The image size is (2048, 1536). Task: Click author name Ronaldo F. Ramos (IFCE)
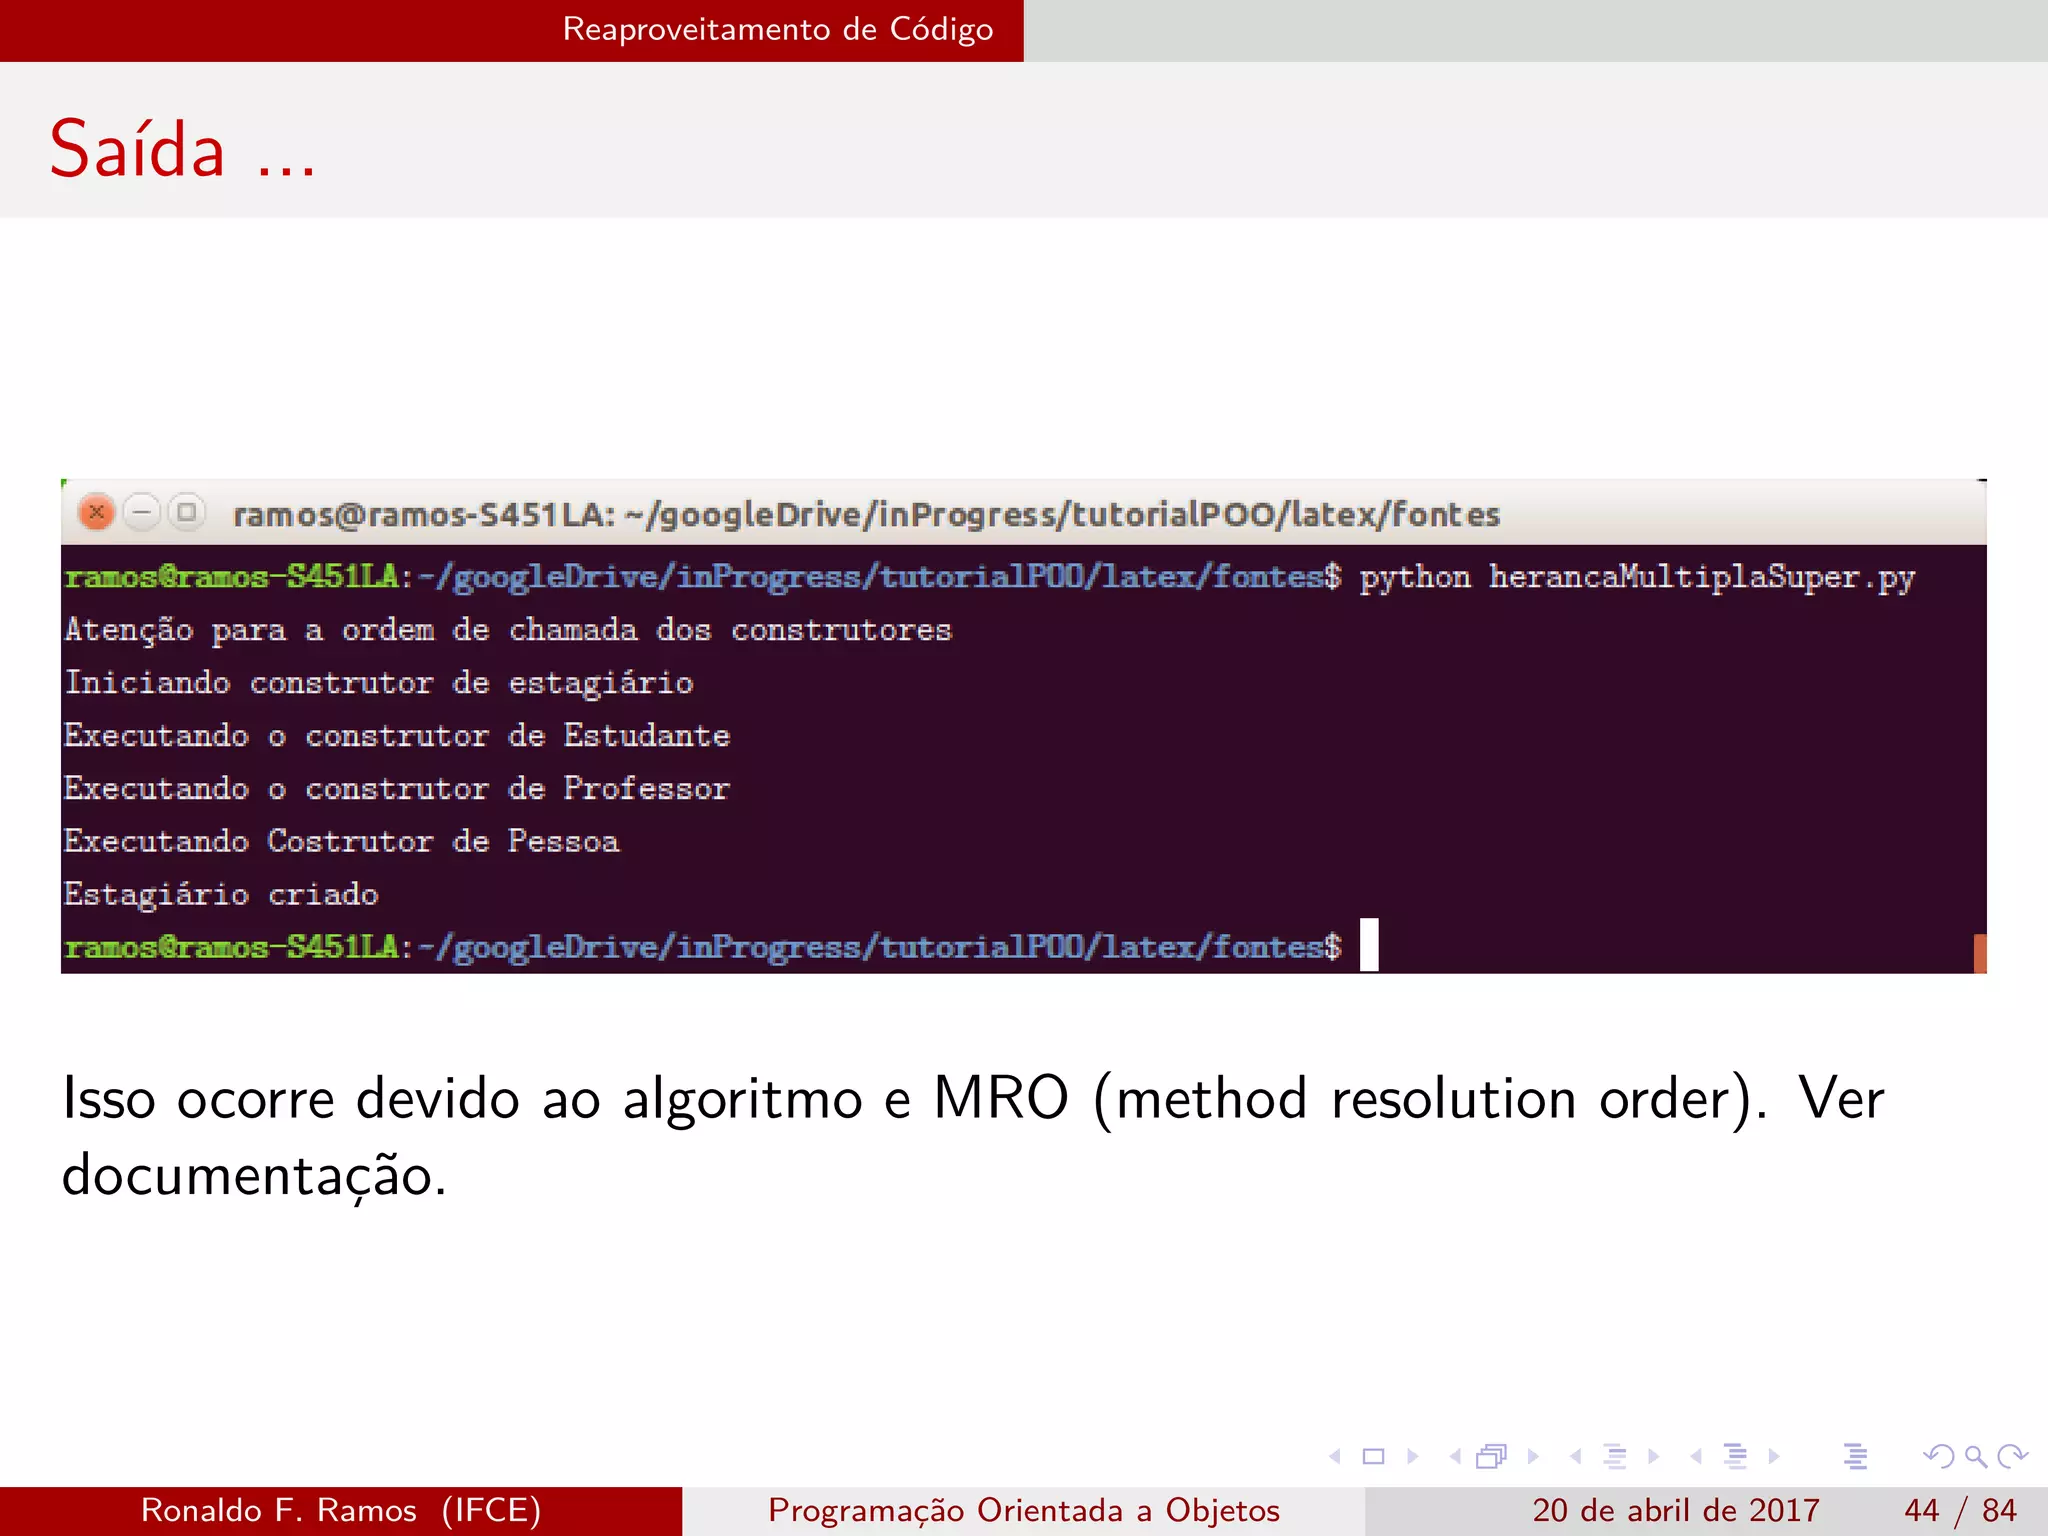pos(341,1510)
